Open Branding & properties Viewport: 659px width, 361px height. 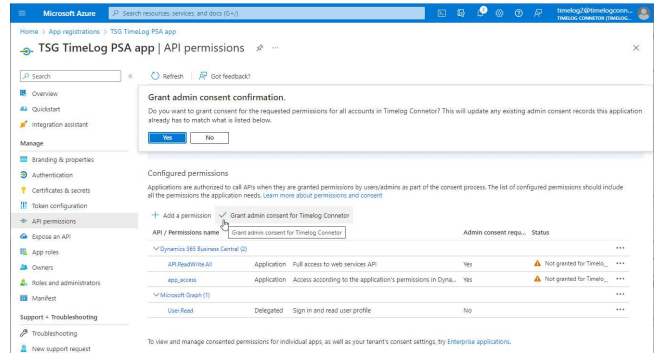[x=63, y=160]
